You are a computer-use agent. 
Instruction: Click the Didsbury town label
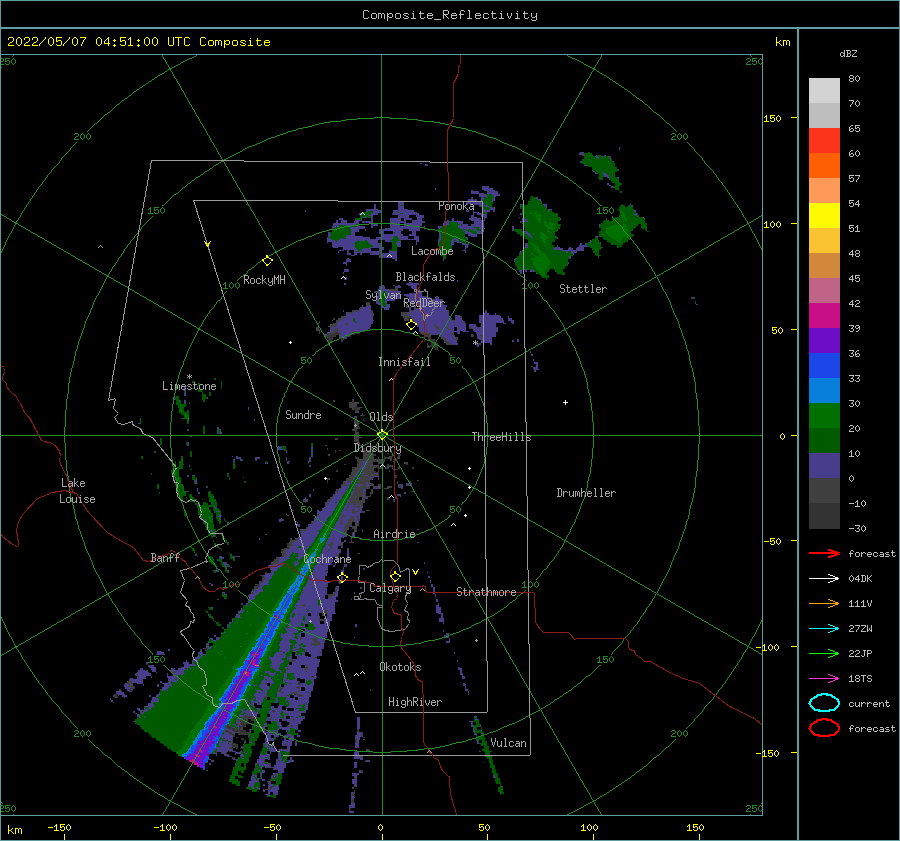tap(378, 448)
